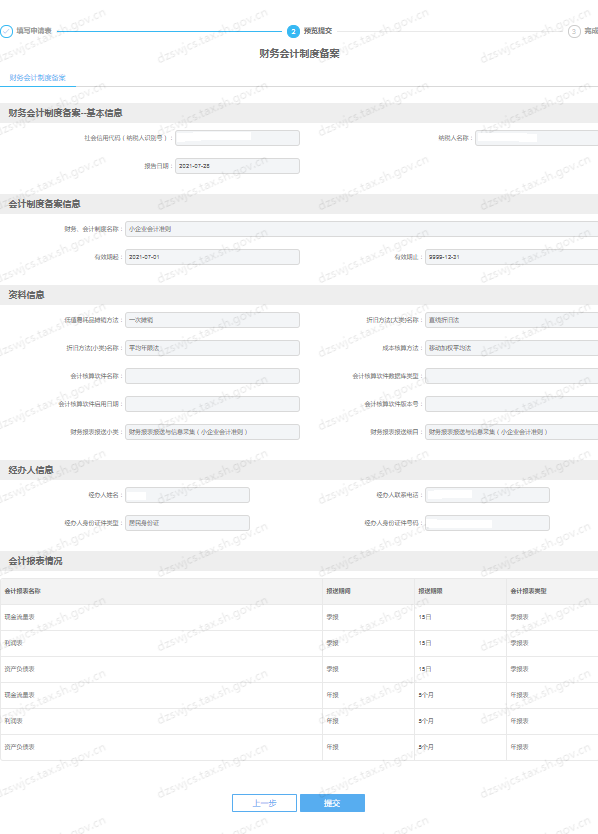Viewport: 598px width, 834px height.
Task: Click the 报告日期 date field
Action: [x=237, y=166]
